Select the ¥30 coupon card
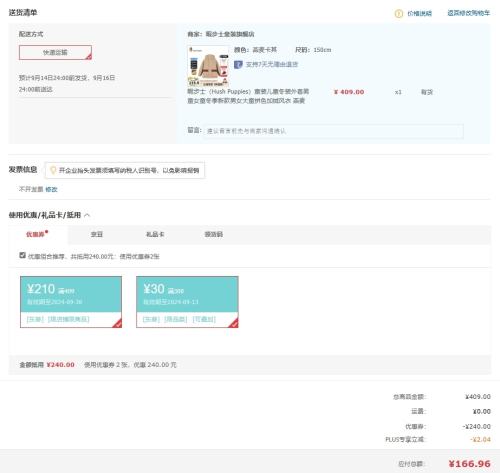This screenshot has height=473, width=500. (187, 302)
